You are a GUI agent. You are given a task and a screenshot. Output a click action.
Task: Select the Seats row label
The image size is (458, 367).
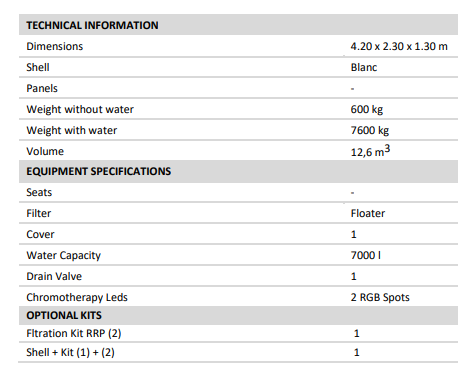tap(39, 192)
